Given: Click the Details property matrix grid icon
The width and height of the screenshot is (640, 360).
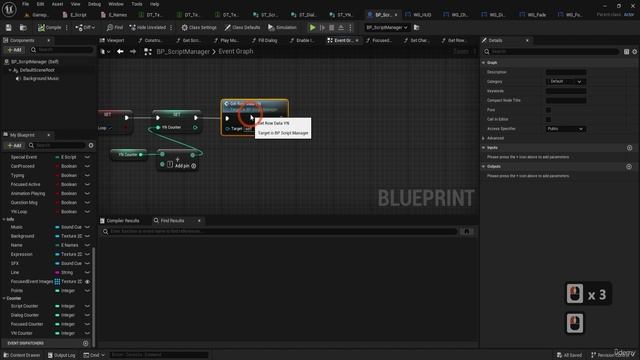Looking at the screenshot, I should point(626,52).
